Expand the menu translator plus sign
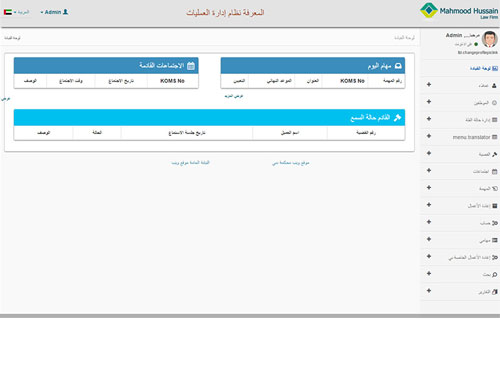This screenshot has height=386, width=500. (x=429, y=136)
